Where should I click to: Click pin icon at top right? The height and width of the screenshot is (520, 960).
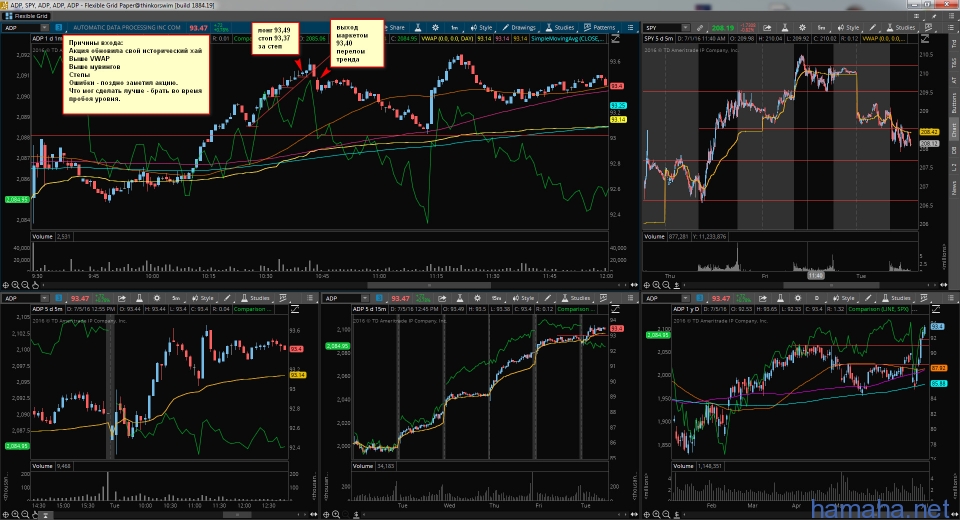pos(934,16)
